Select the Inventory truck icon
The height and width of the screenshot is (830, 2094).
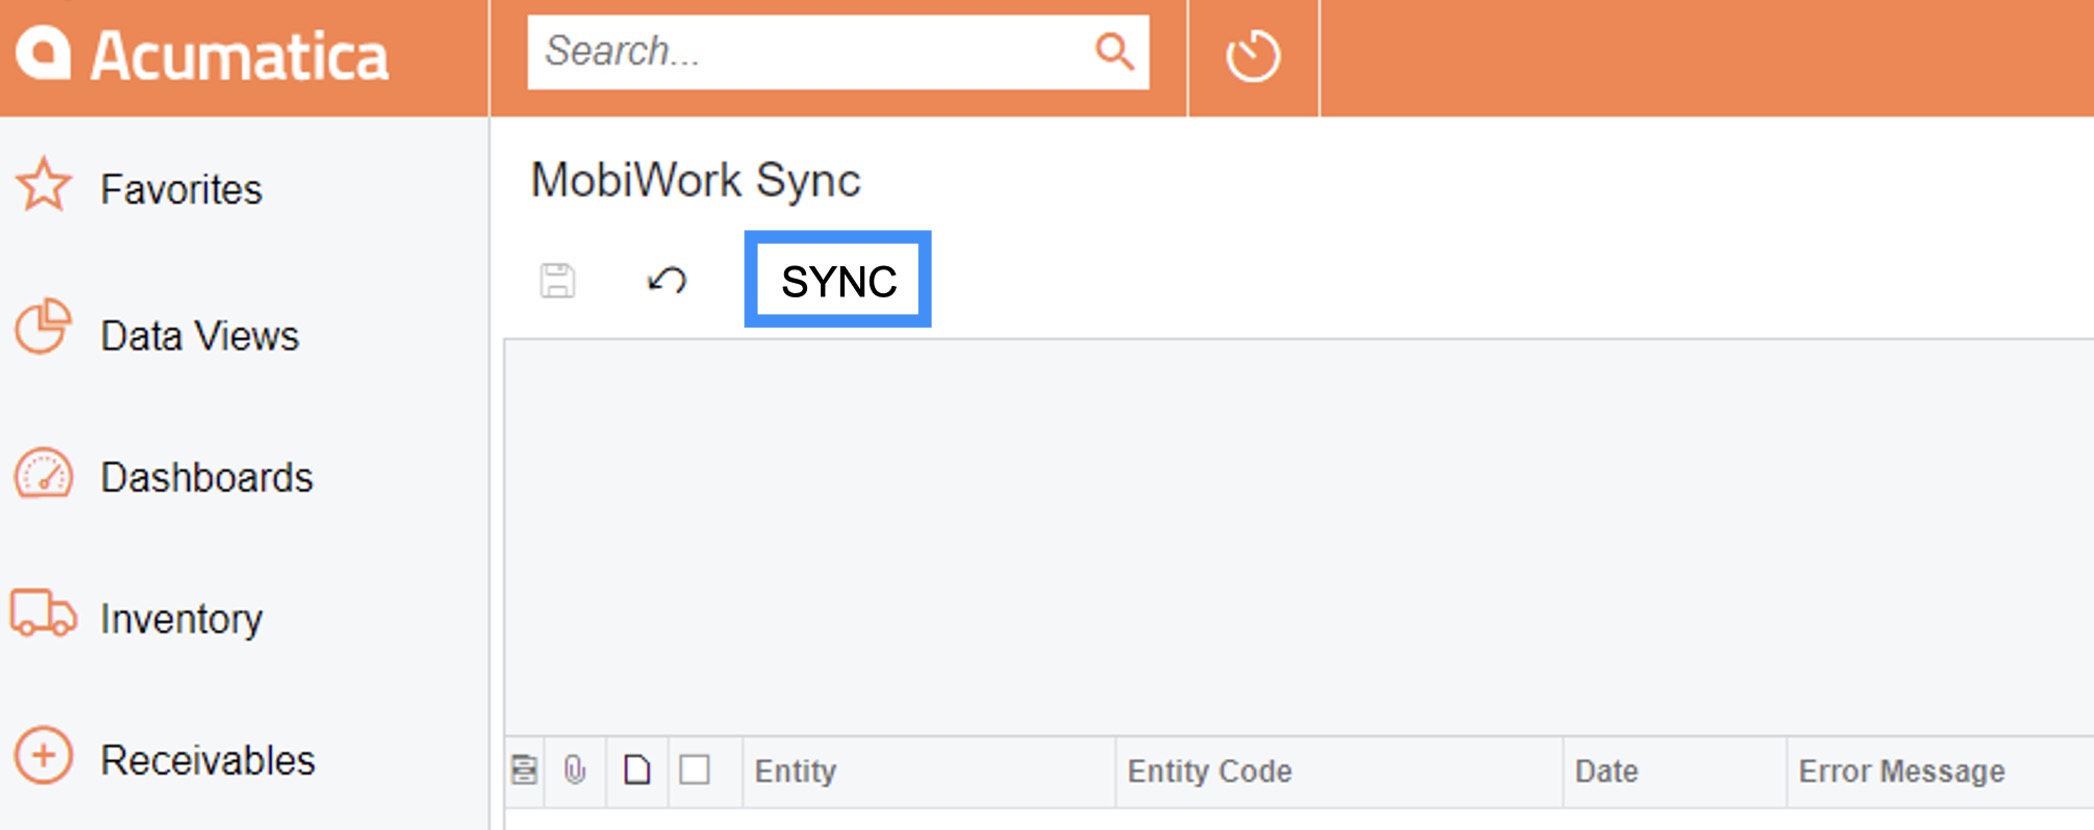point(43,614)
